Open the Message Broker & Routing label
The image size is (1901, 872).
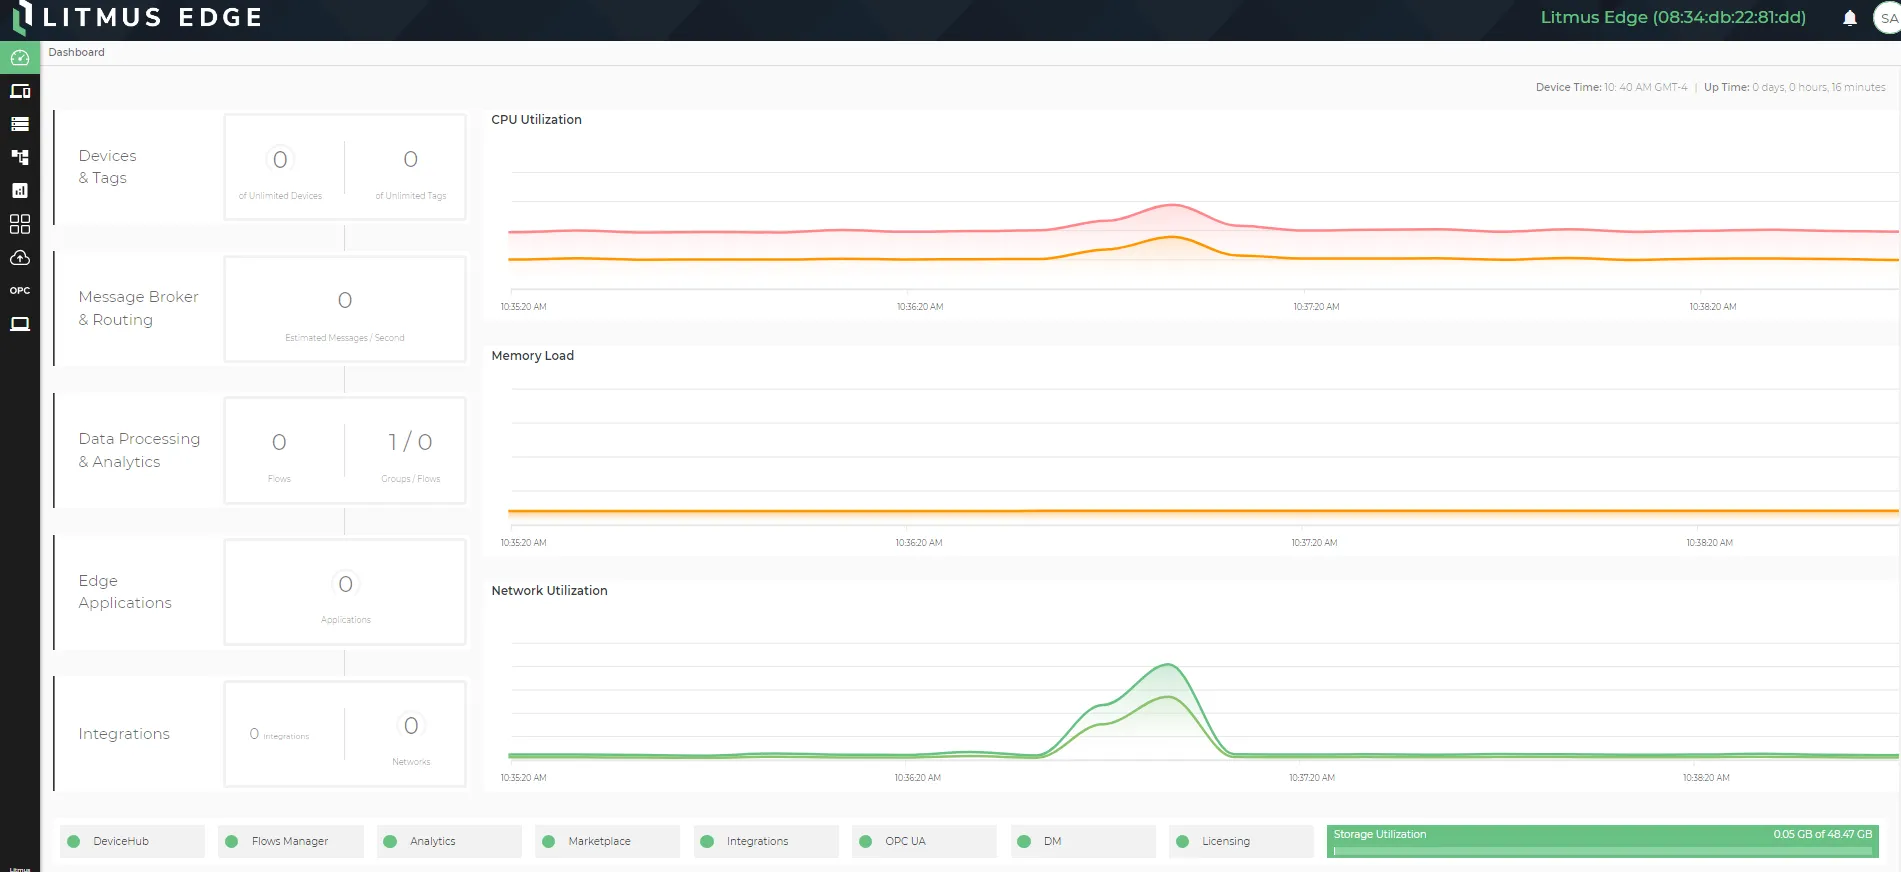138,308
